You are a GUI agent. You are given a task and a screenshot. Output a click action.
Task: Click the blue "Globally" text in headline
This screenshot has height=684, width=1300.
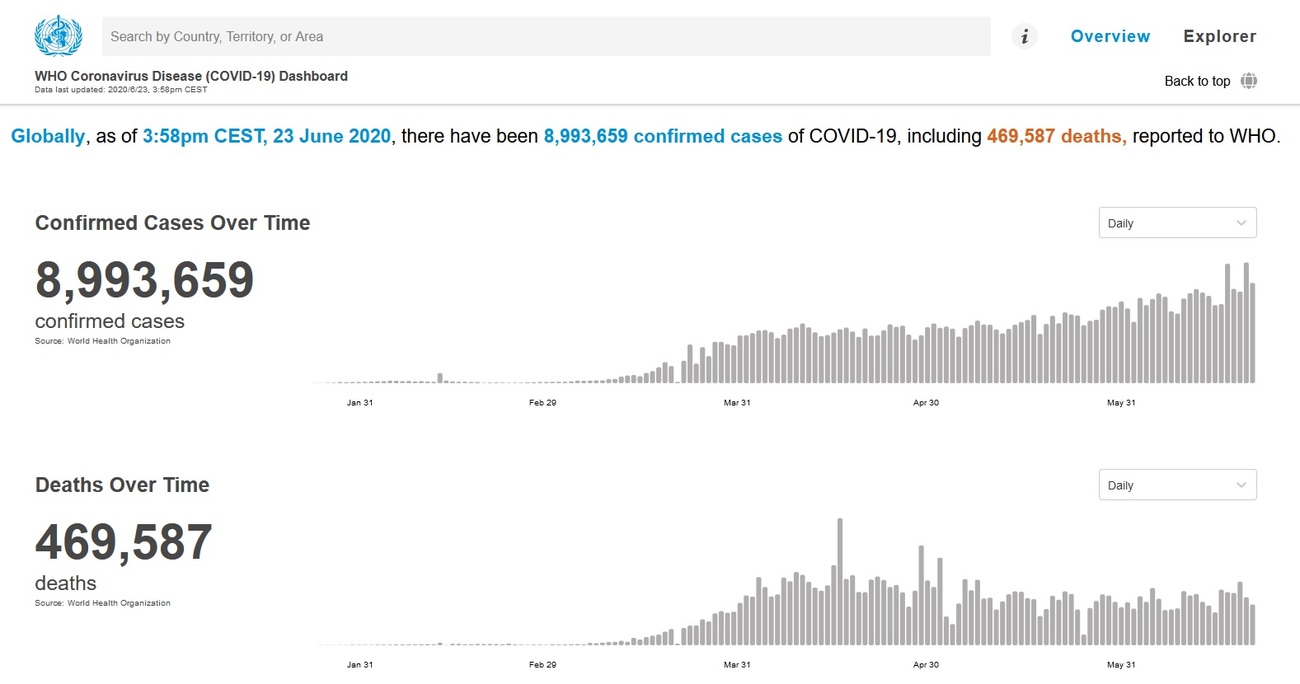coord(48,136)
